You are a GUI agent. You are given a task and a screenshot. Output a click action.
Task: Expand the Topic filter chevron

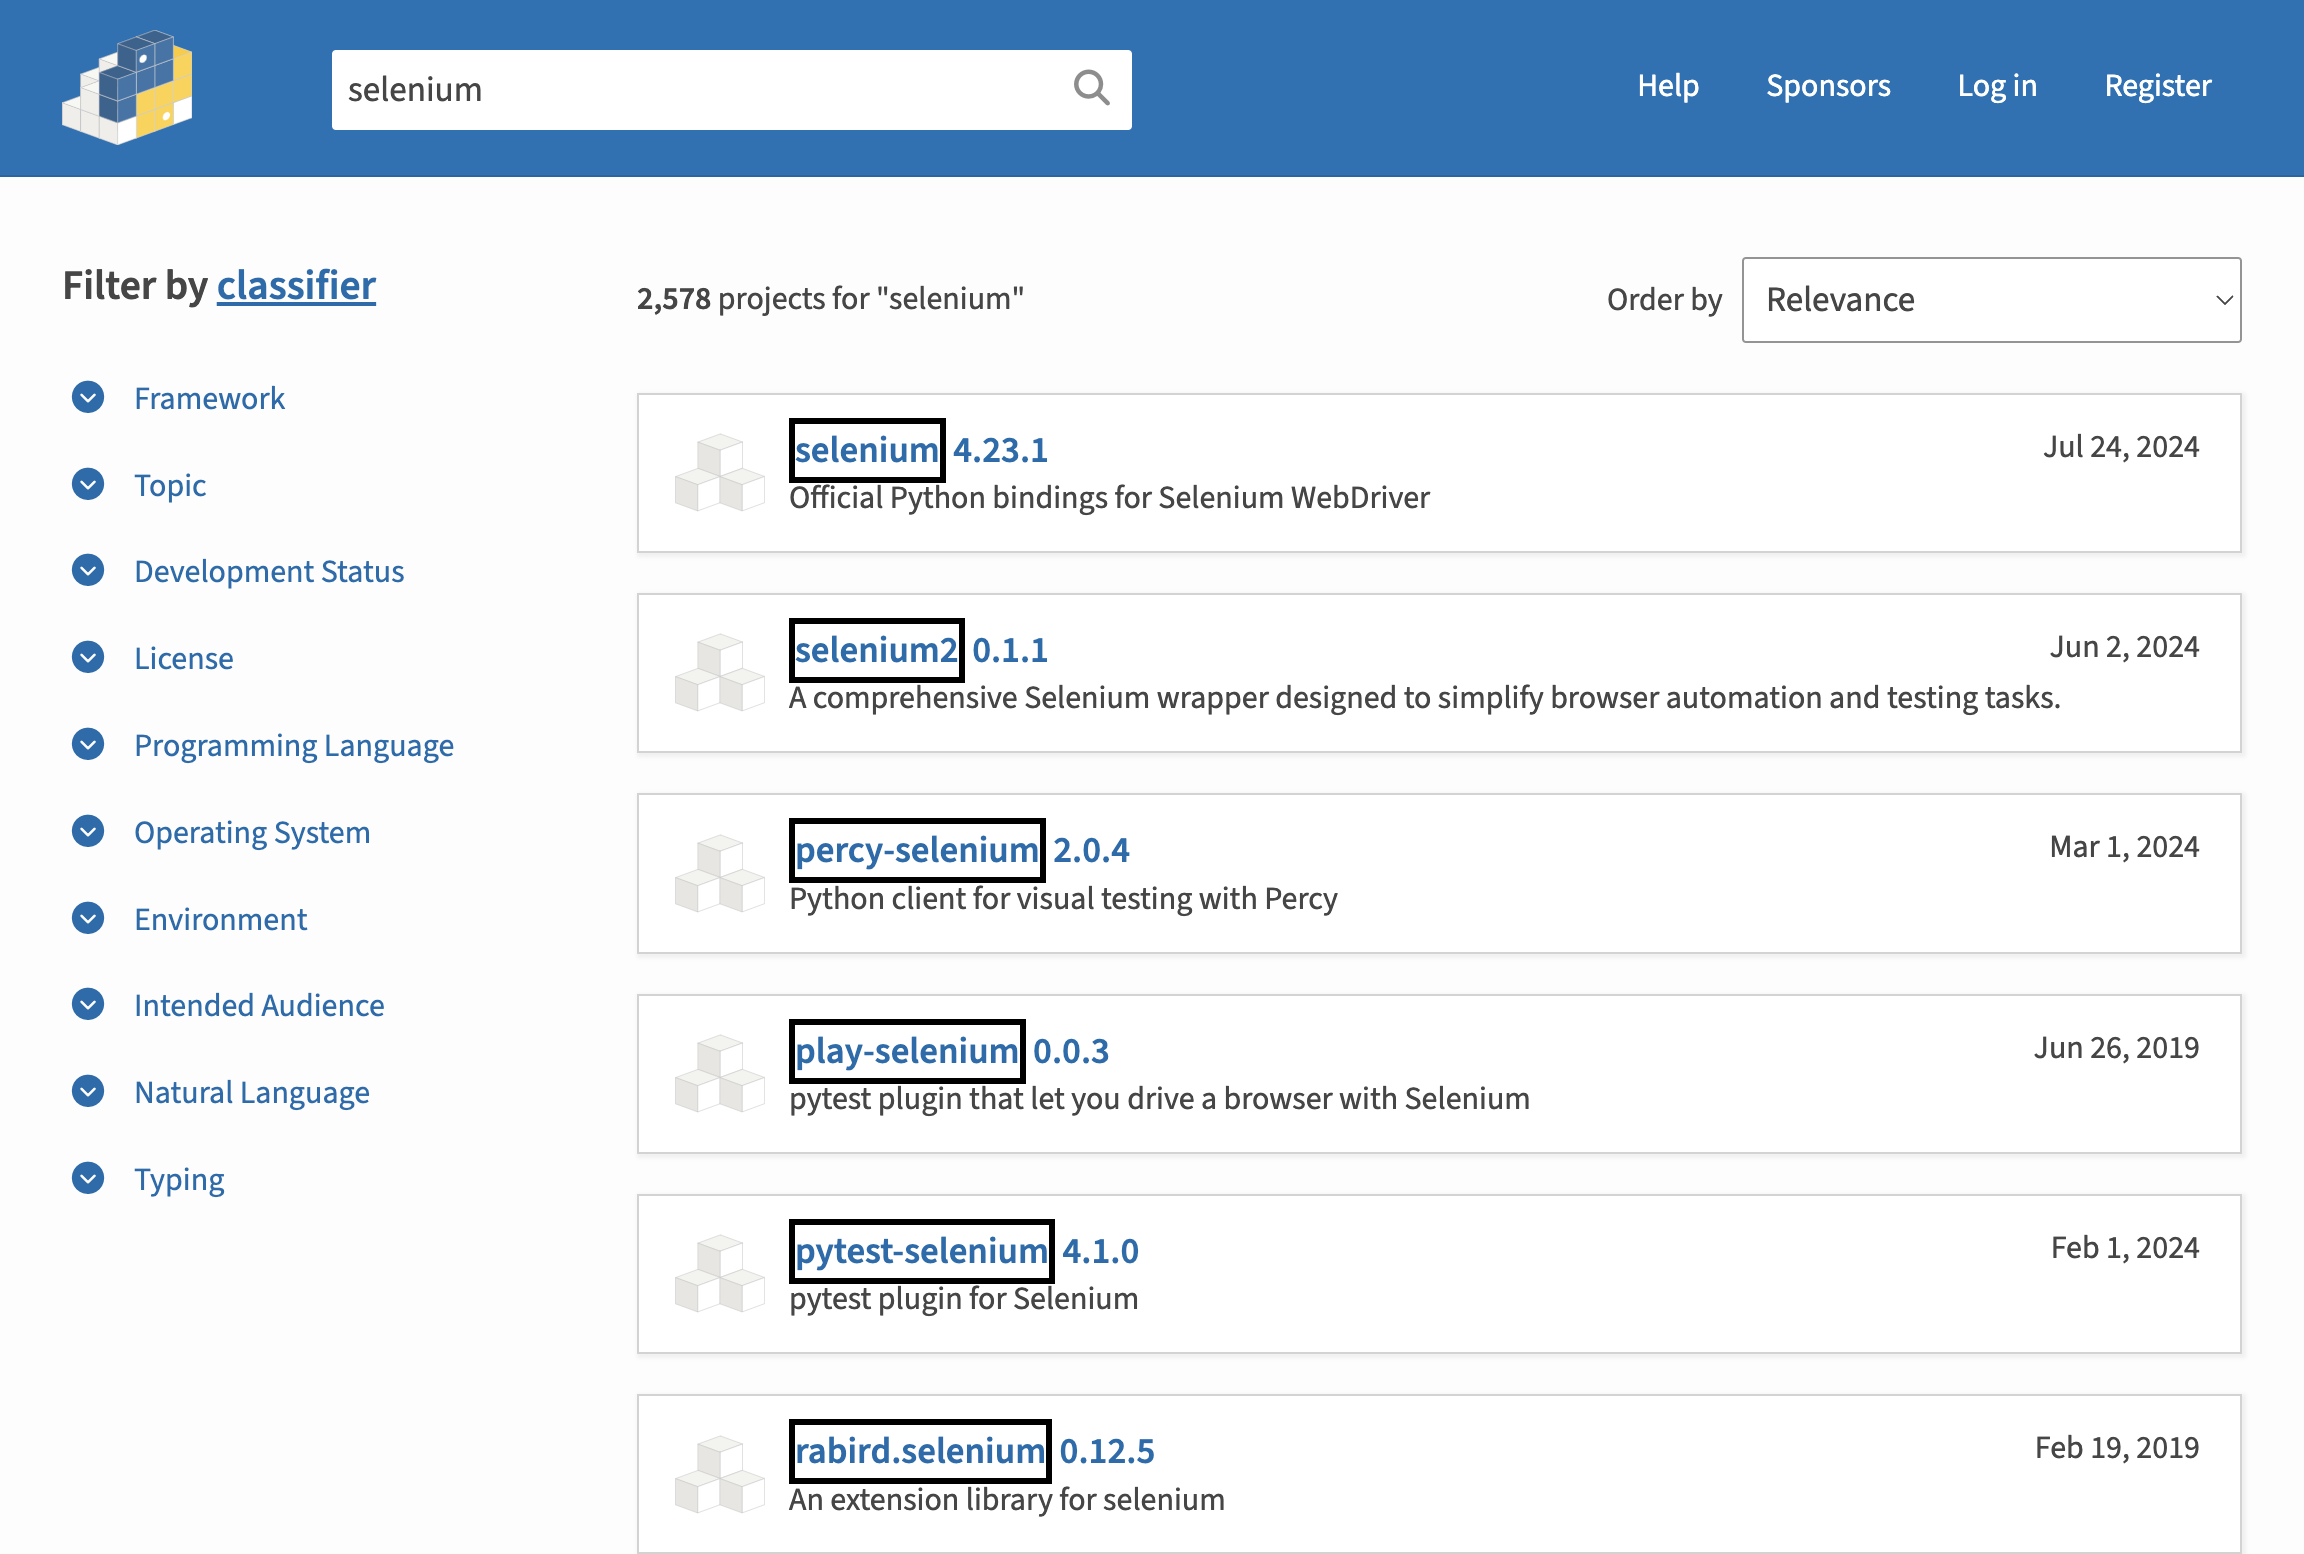click(88, 484)
